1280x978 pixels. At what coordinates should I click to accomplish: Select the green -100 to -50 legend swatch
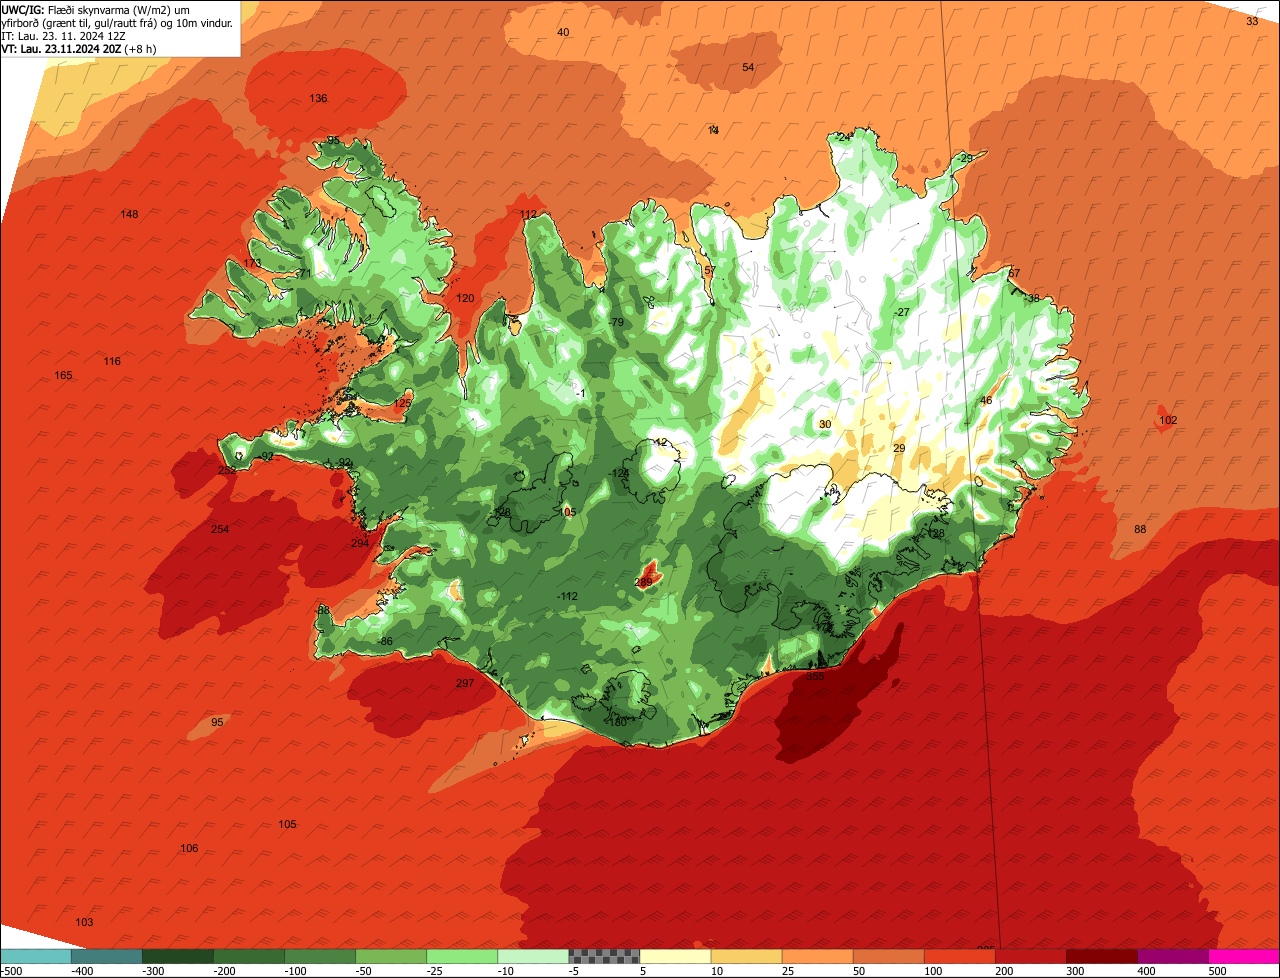click(320, 956)
